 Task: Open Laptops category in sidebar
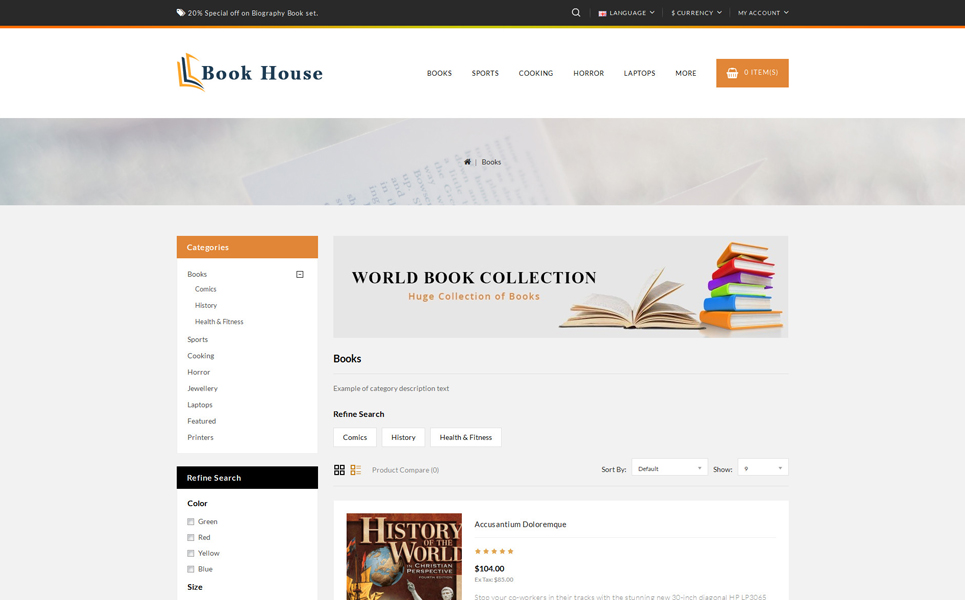[200, 405]
